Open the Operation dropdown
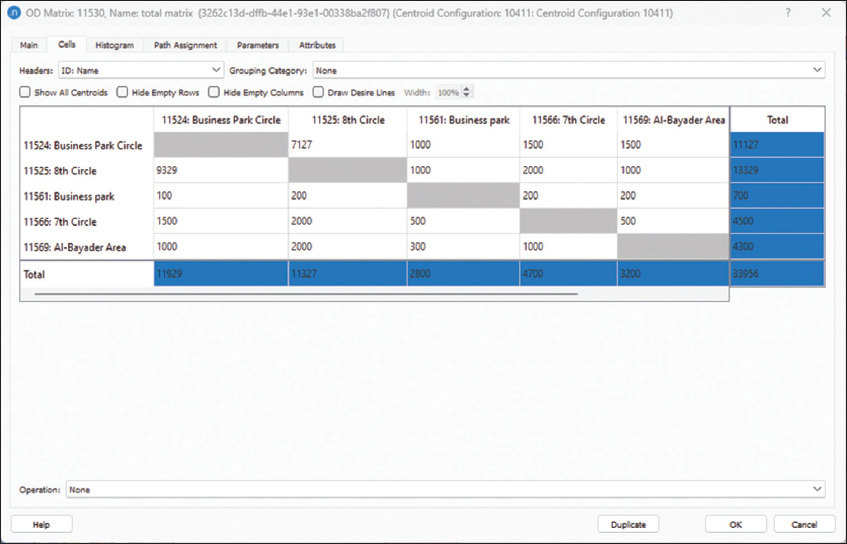This screenshot has height=544, width=847. coord(446,489)
